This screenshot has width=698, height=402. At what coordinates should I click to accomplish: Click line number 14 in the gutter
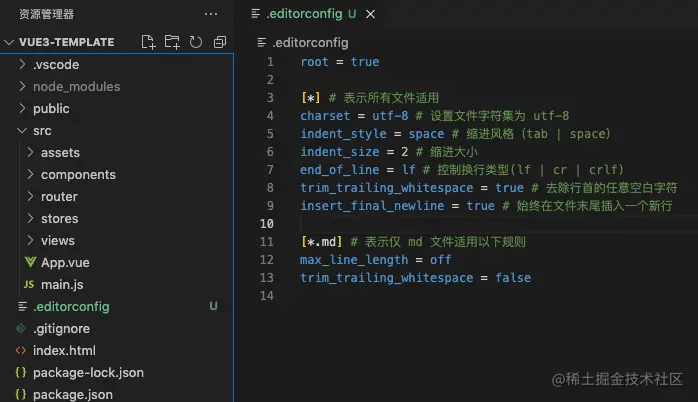pyautogui.click(x=267, y=296)
